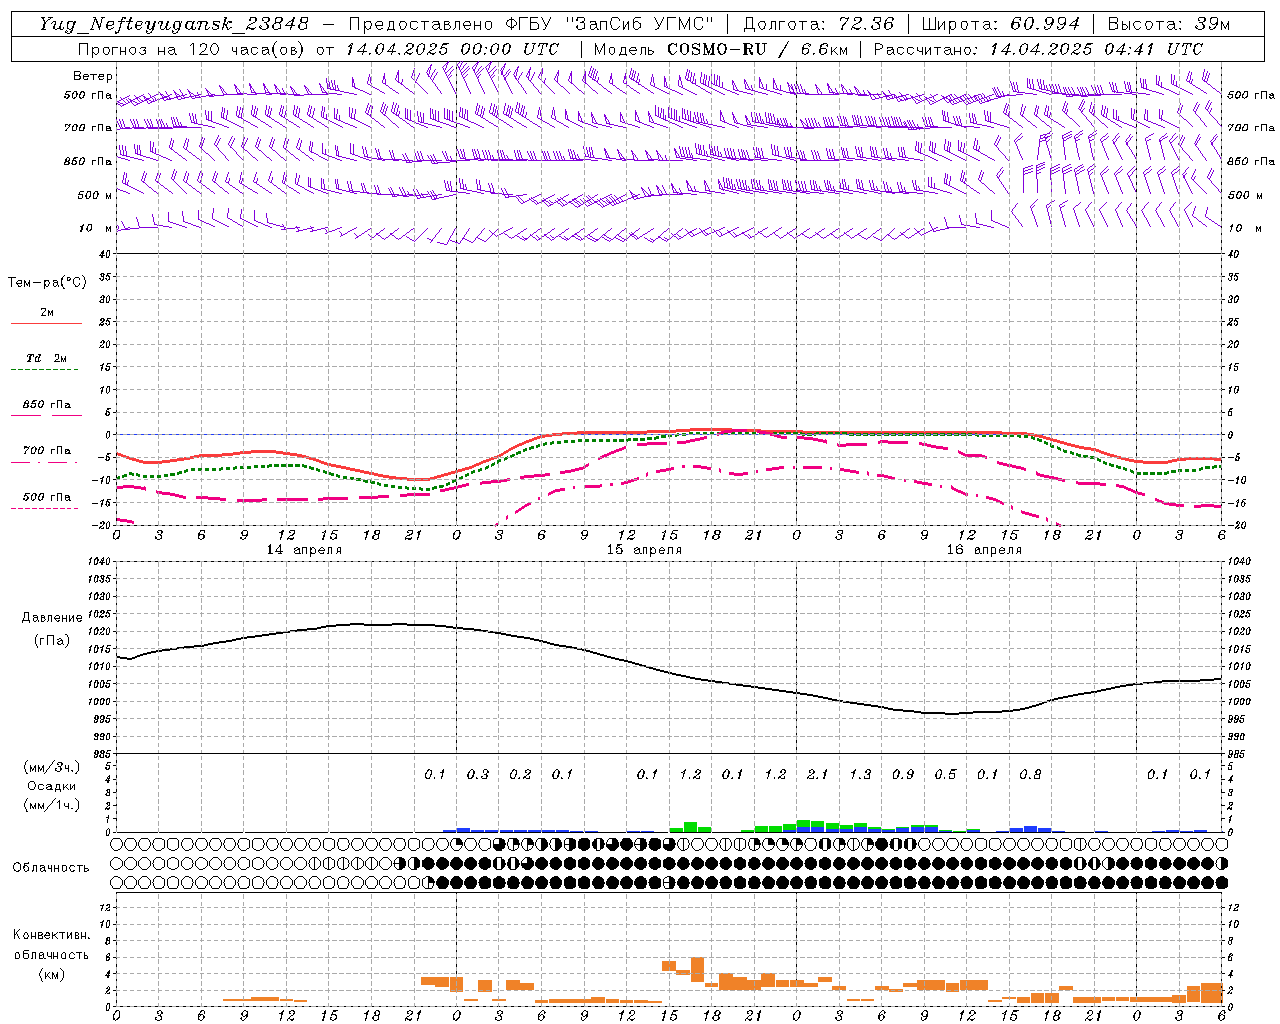
Task: Click the Td 2м dew point legend entry
Action: [47, 358]
